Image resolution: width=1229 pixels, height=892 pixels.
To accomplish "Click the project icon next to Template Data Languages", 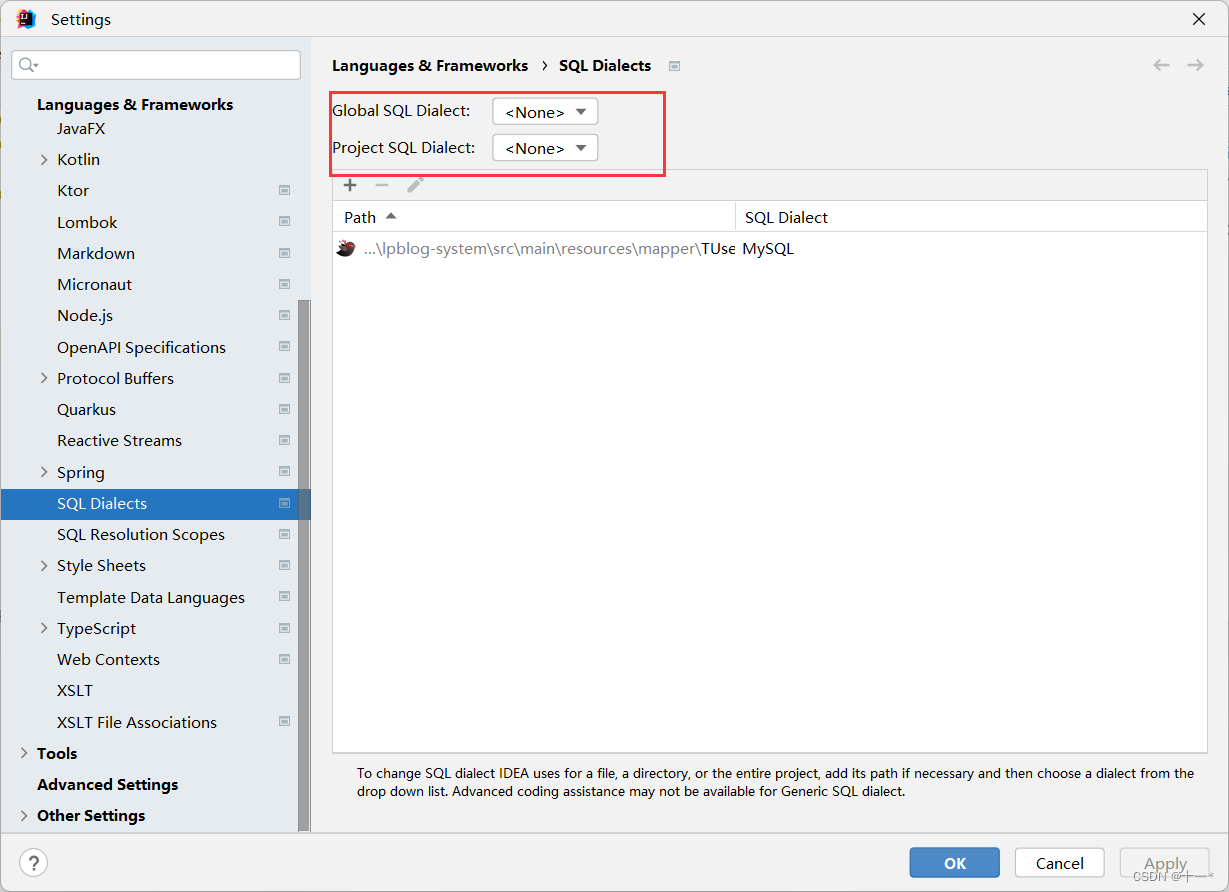I will point(284,597).
